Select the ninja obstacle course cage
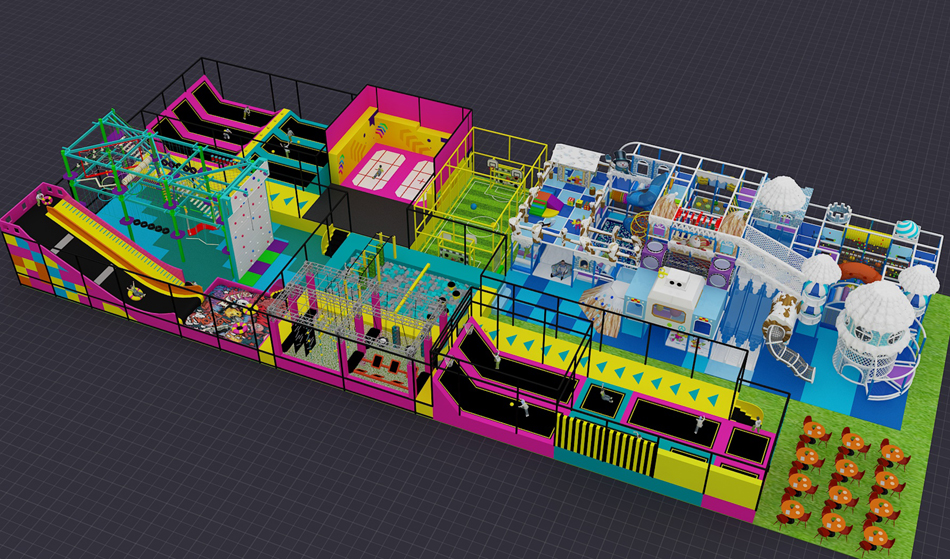950x559 pixels. 360,310
